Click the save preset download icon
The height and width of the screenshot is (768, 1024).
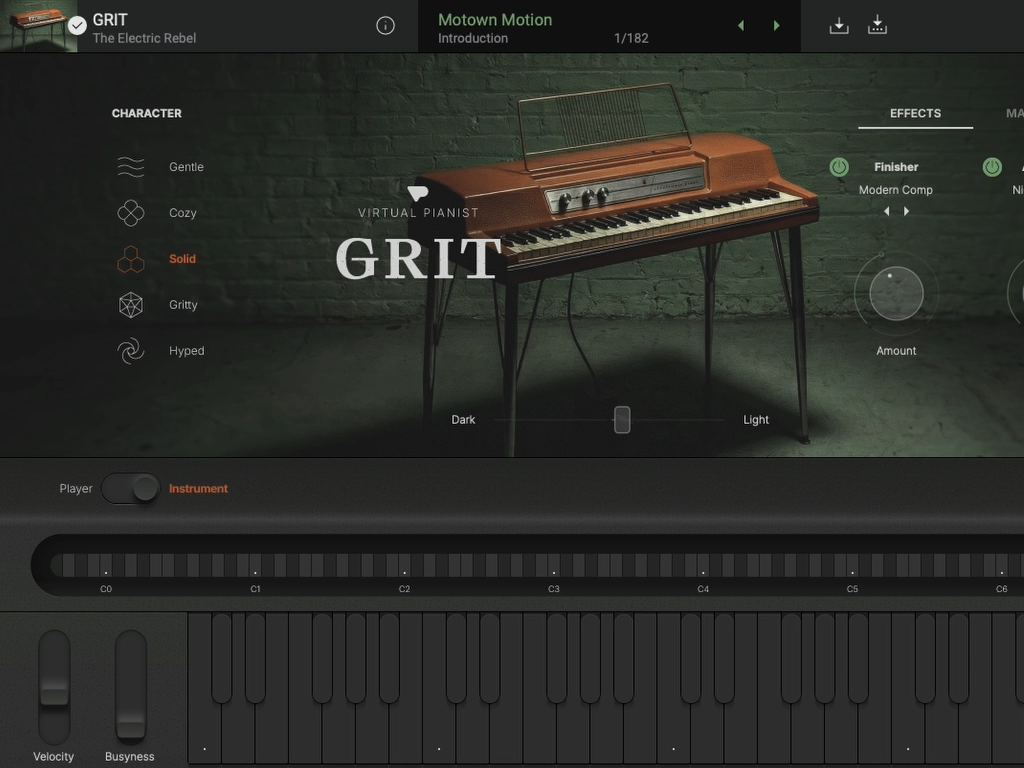coord(839,26)
